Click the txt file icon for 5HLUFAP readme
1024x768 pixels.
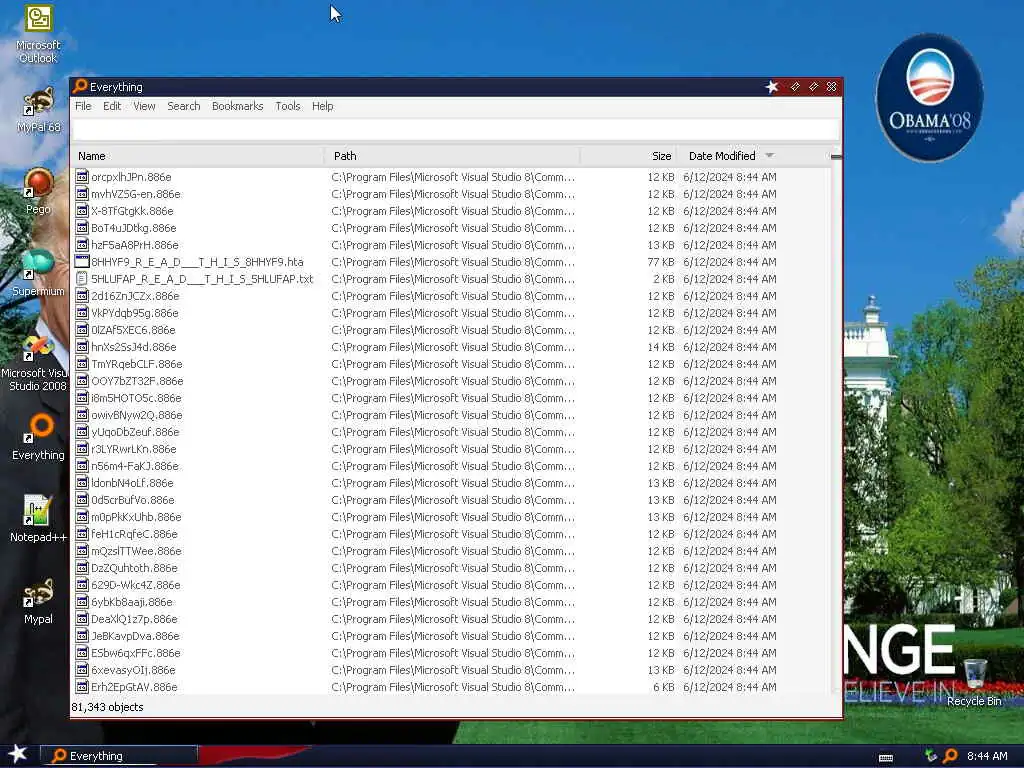[x=82, y=278]
